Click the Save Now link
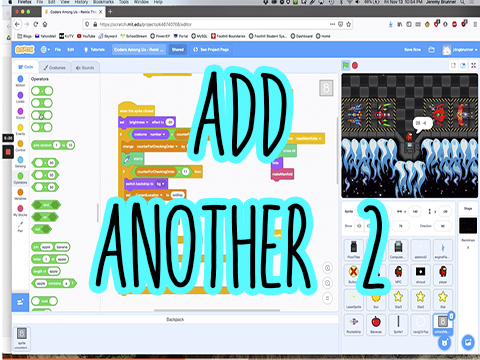 tap(412, 50)
